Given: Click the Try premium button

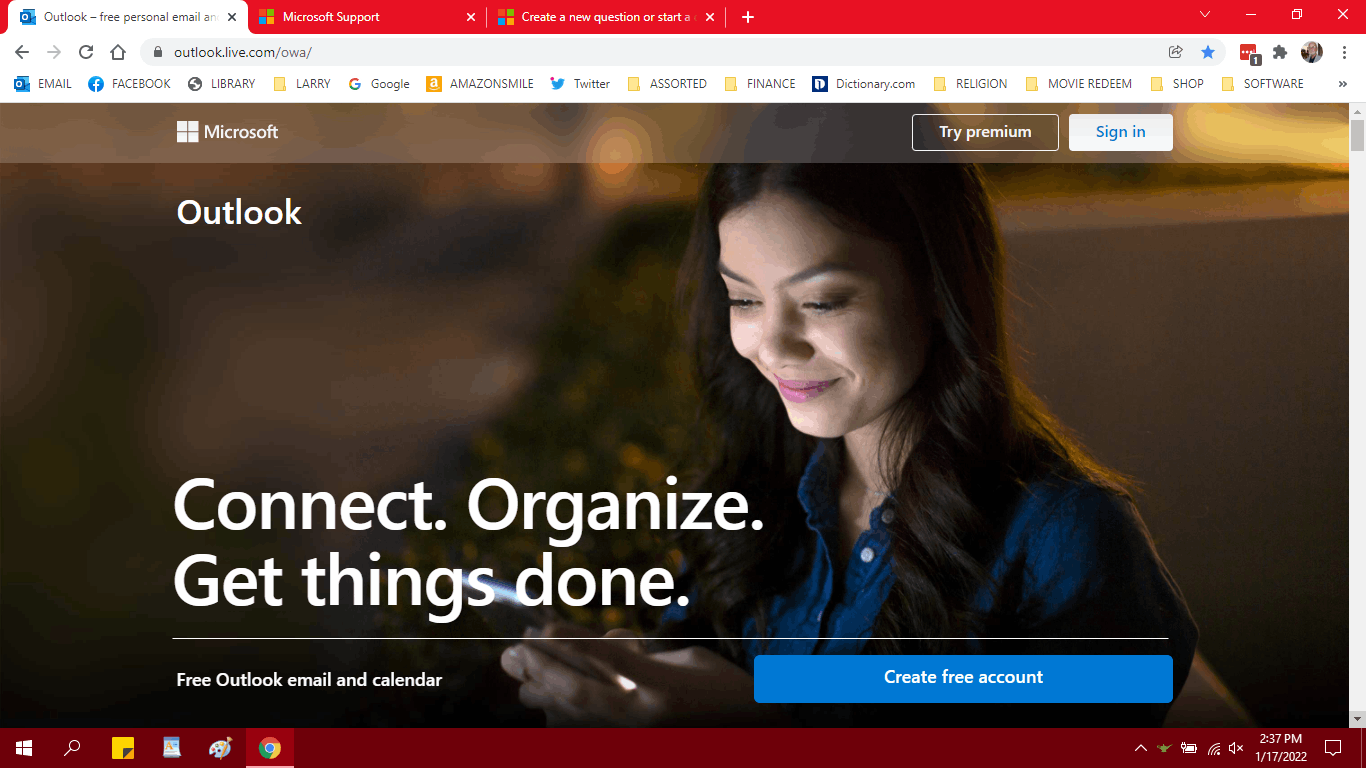Looking at the screenshot, I should point(985,132).
